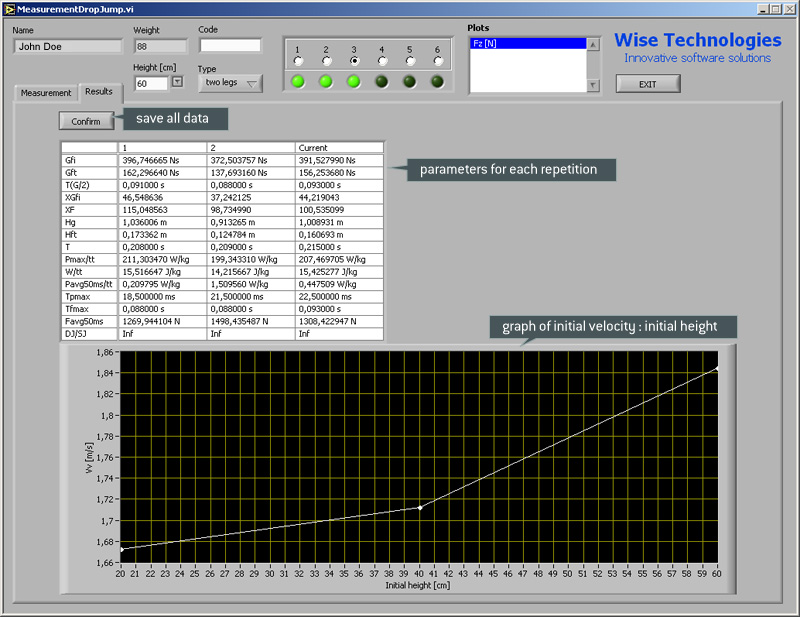The width and height of the screenshot is (800, 617).
Task: Click the Hft value '0,173362 m'
Action: coord(162,235)
